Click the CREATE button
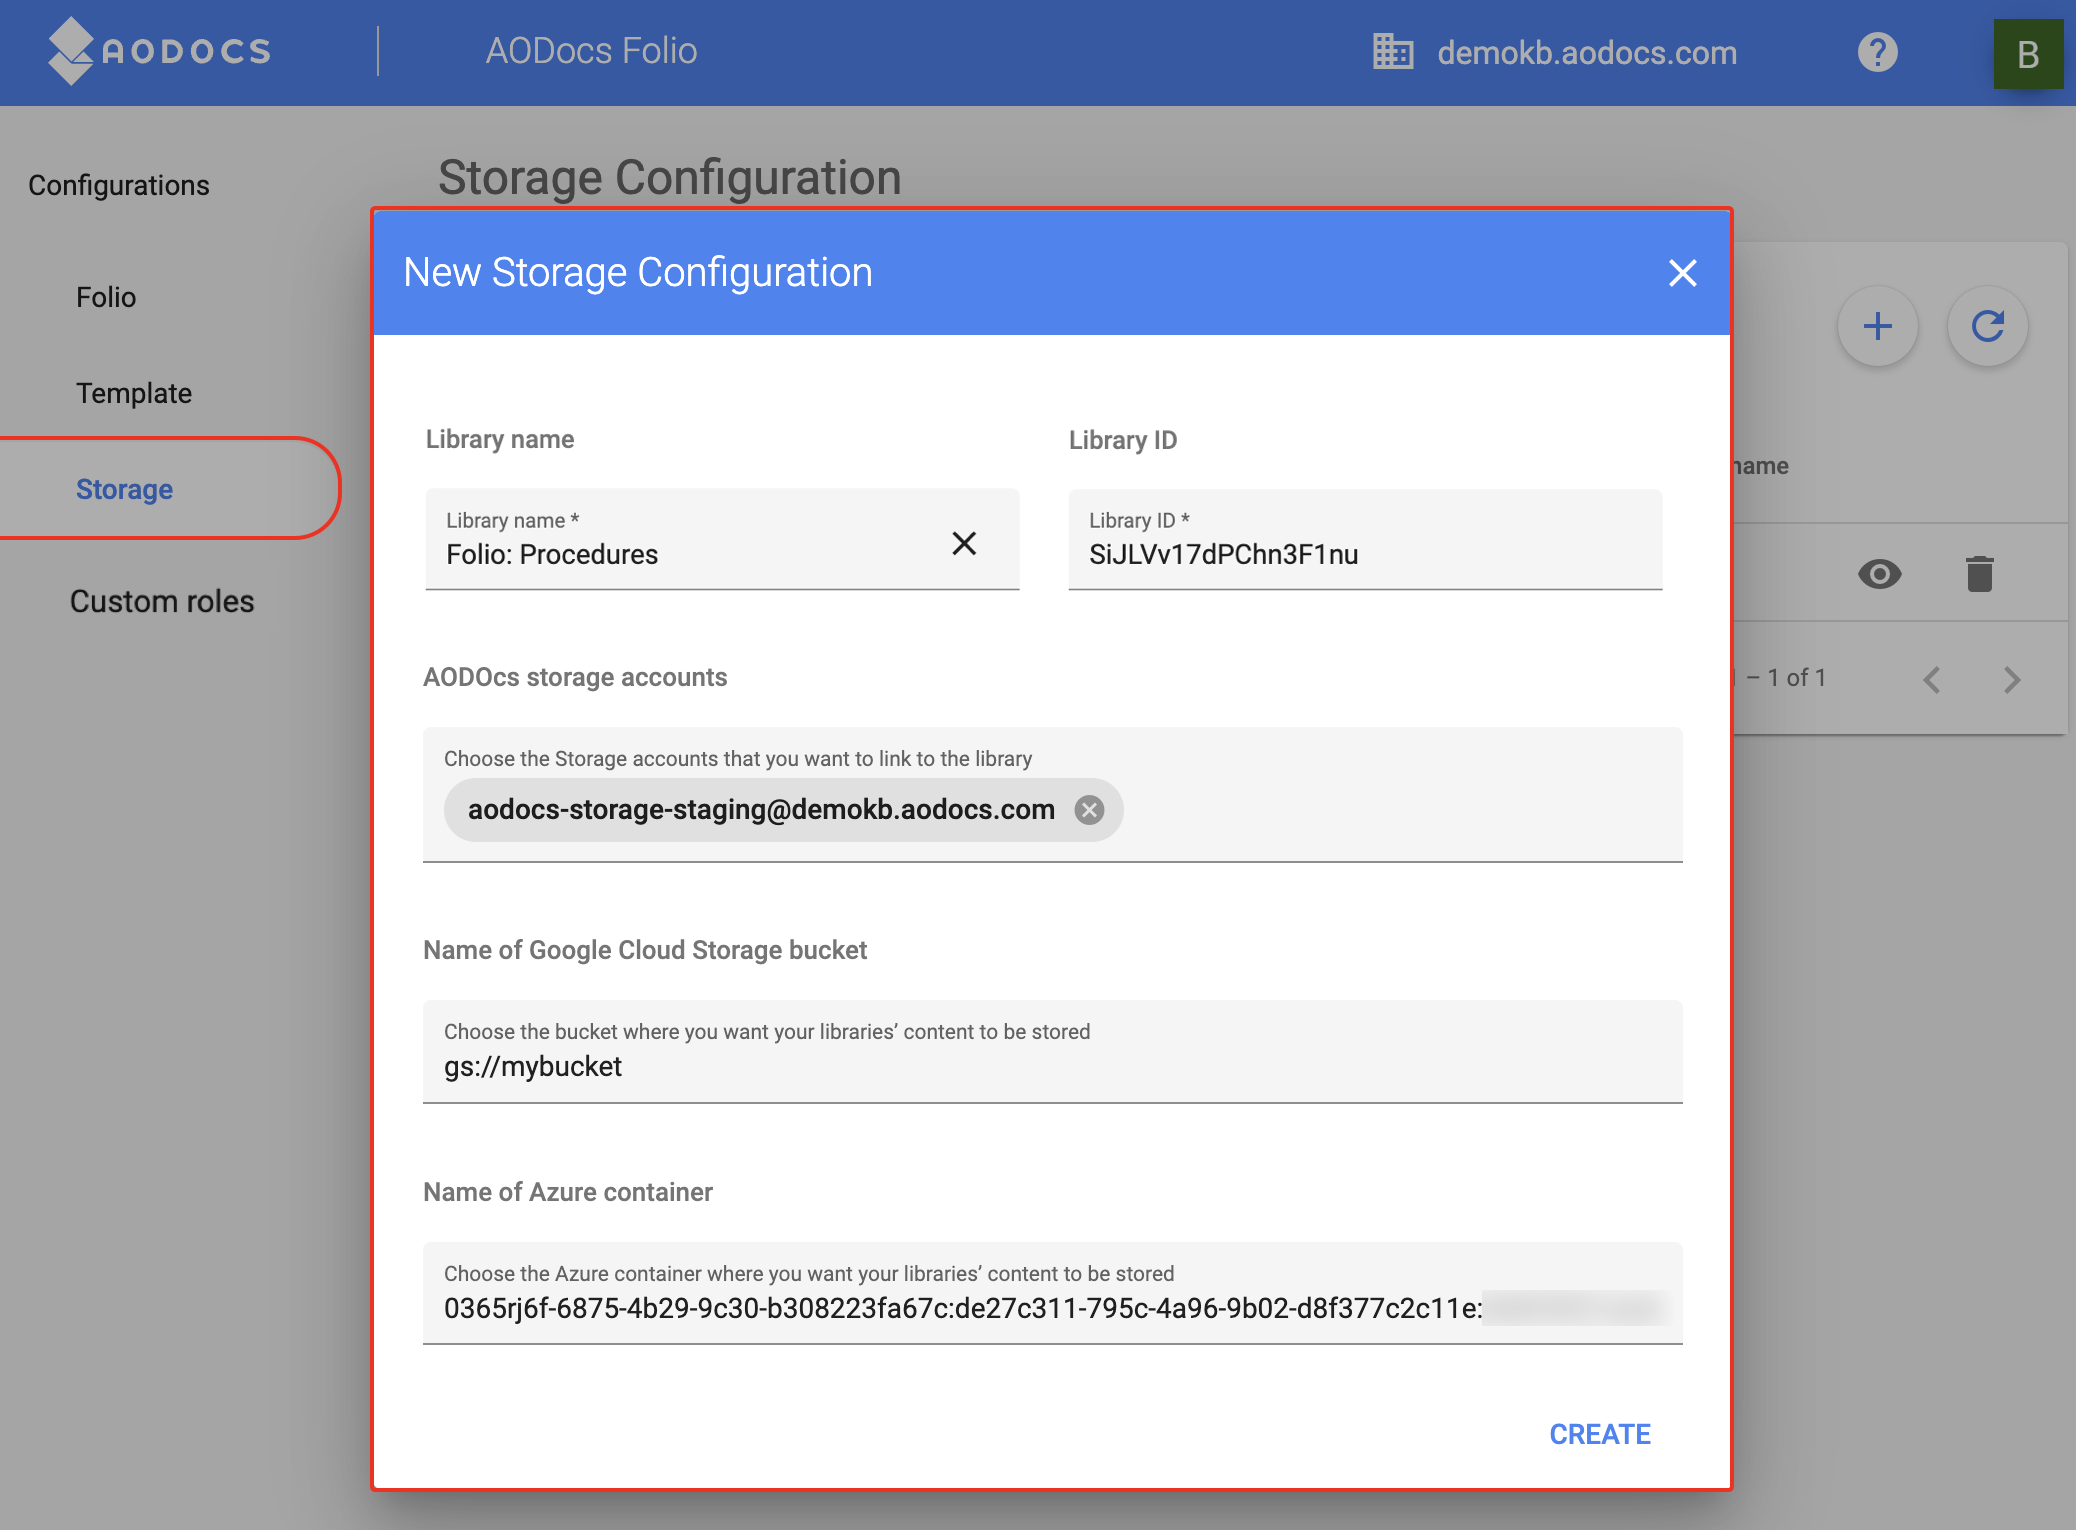Viewport: 2076px width, 1530px height. [x=1600, y=1434]
